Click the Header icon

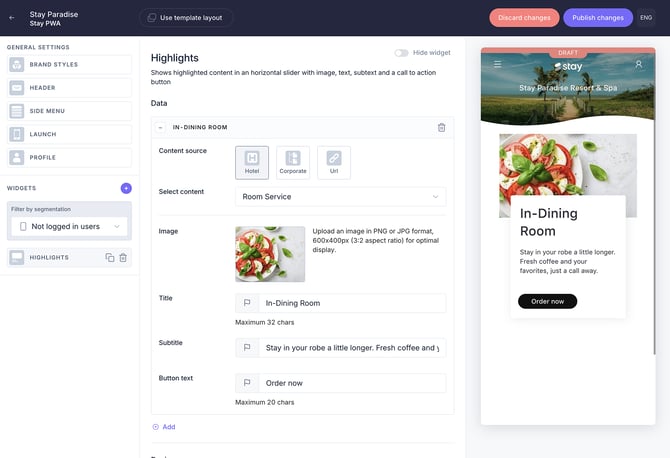coord(17,88)
